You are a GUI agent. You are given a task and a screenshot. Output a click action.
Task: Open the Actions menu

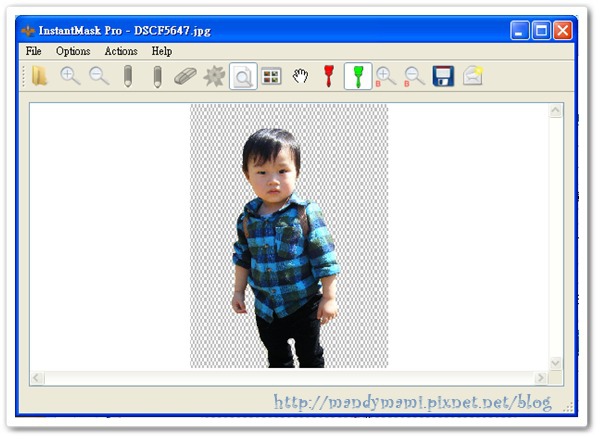click(x=121, y=51)
